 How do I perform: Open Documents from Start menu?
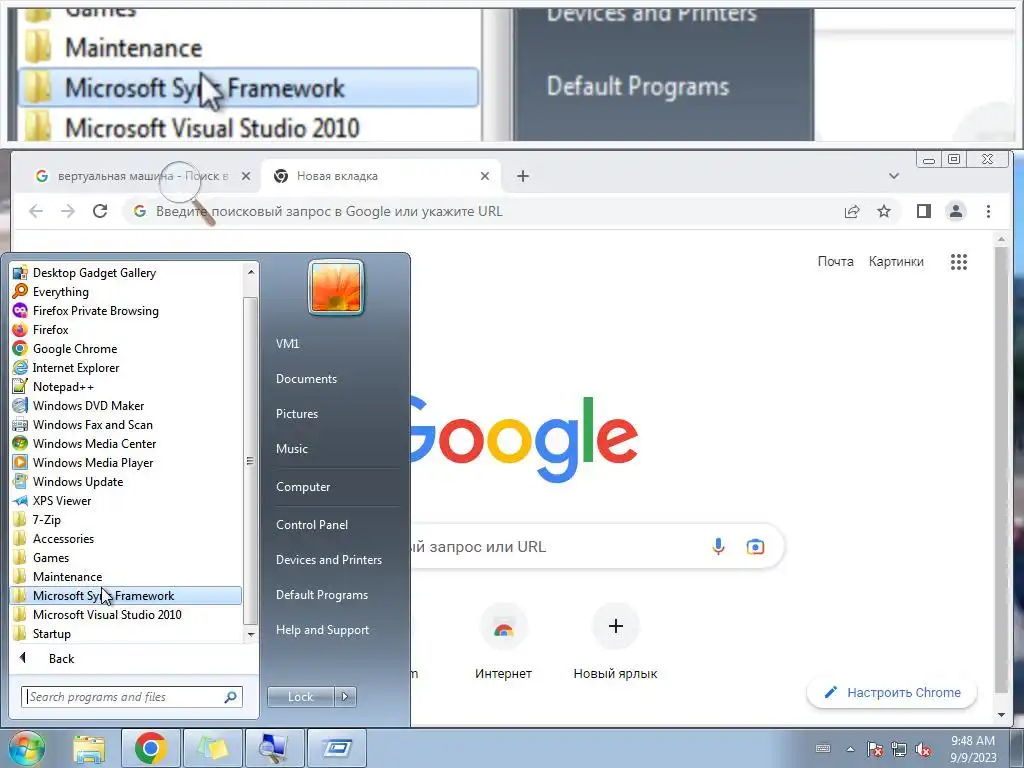(x=306, y=379)
